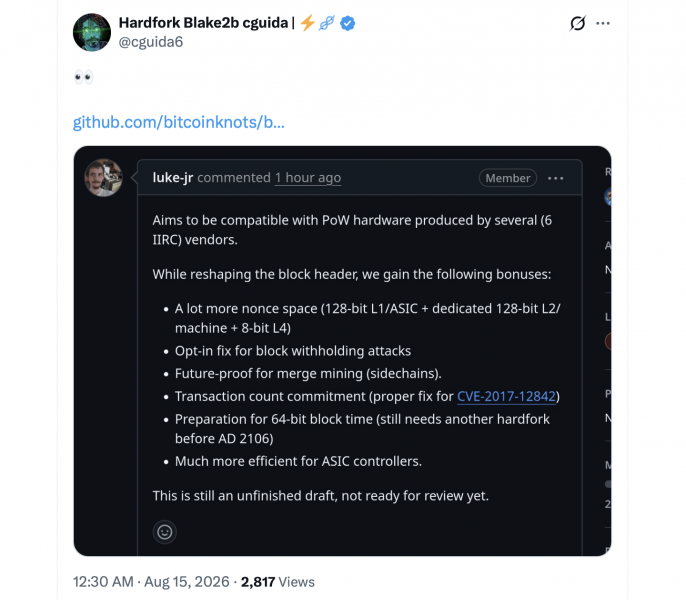Open the Grok explain-post icon

[x=577, y=23]
